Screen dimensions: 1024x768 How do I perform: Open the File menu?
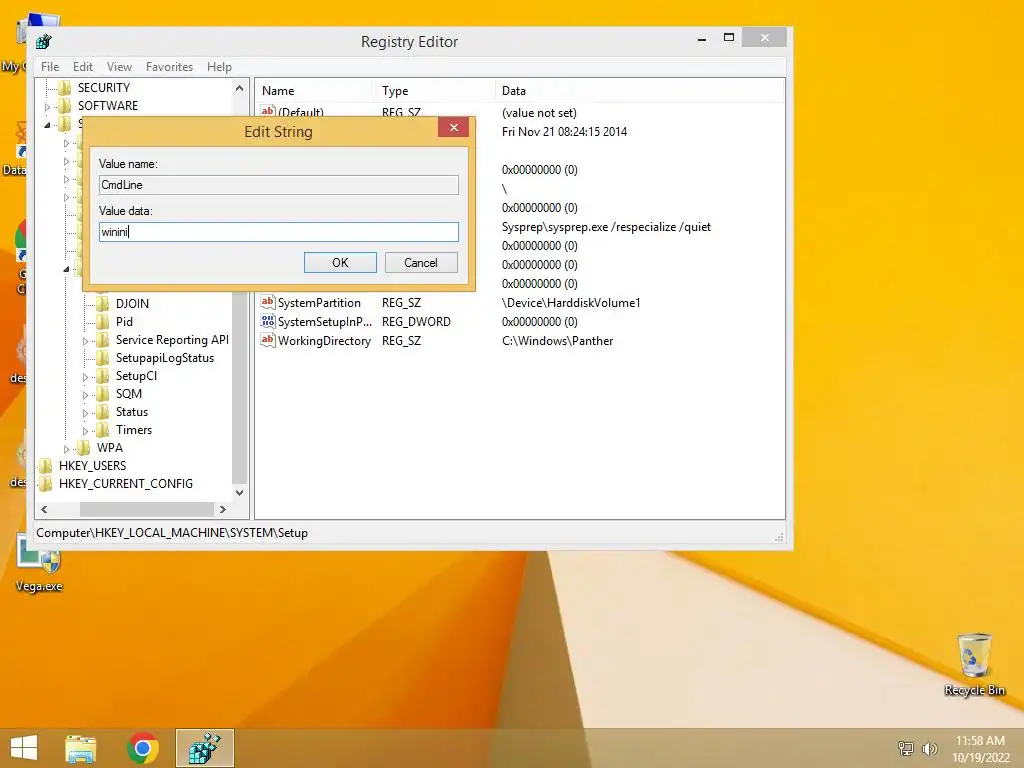[x=50, y=67]
